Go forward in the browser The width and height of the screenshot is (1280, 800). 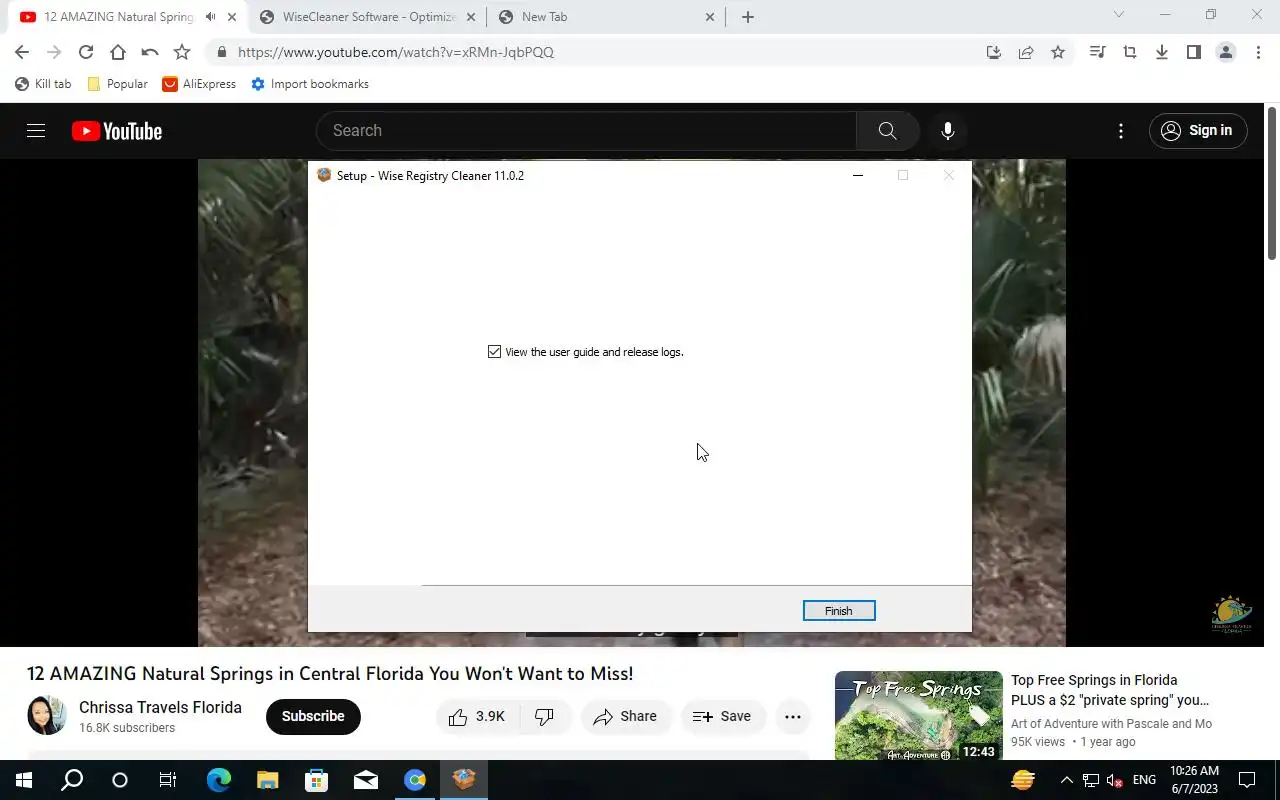[54, 52]
